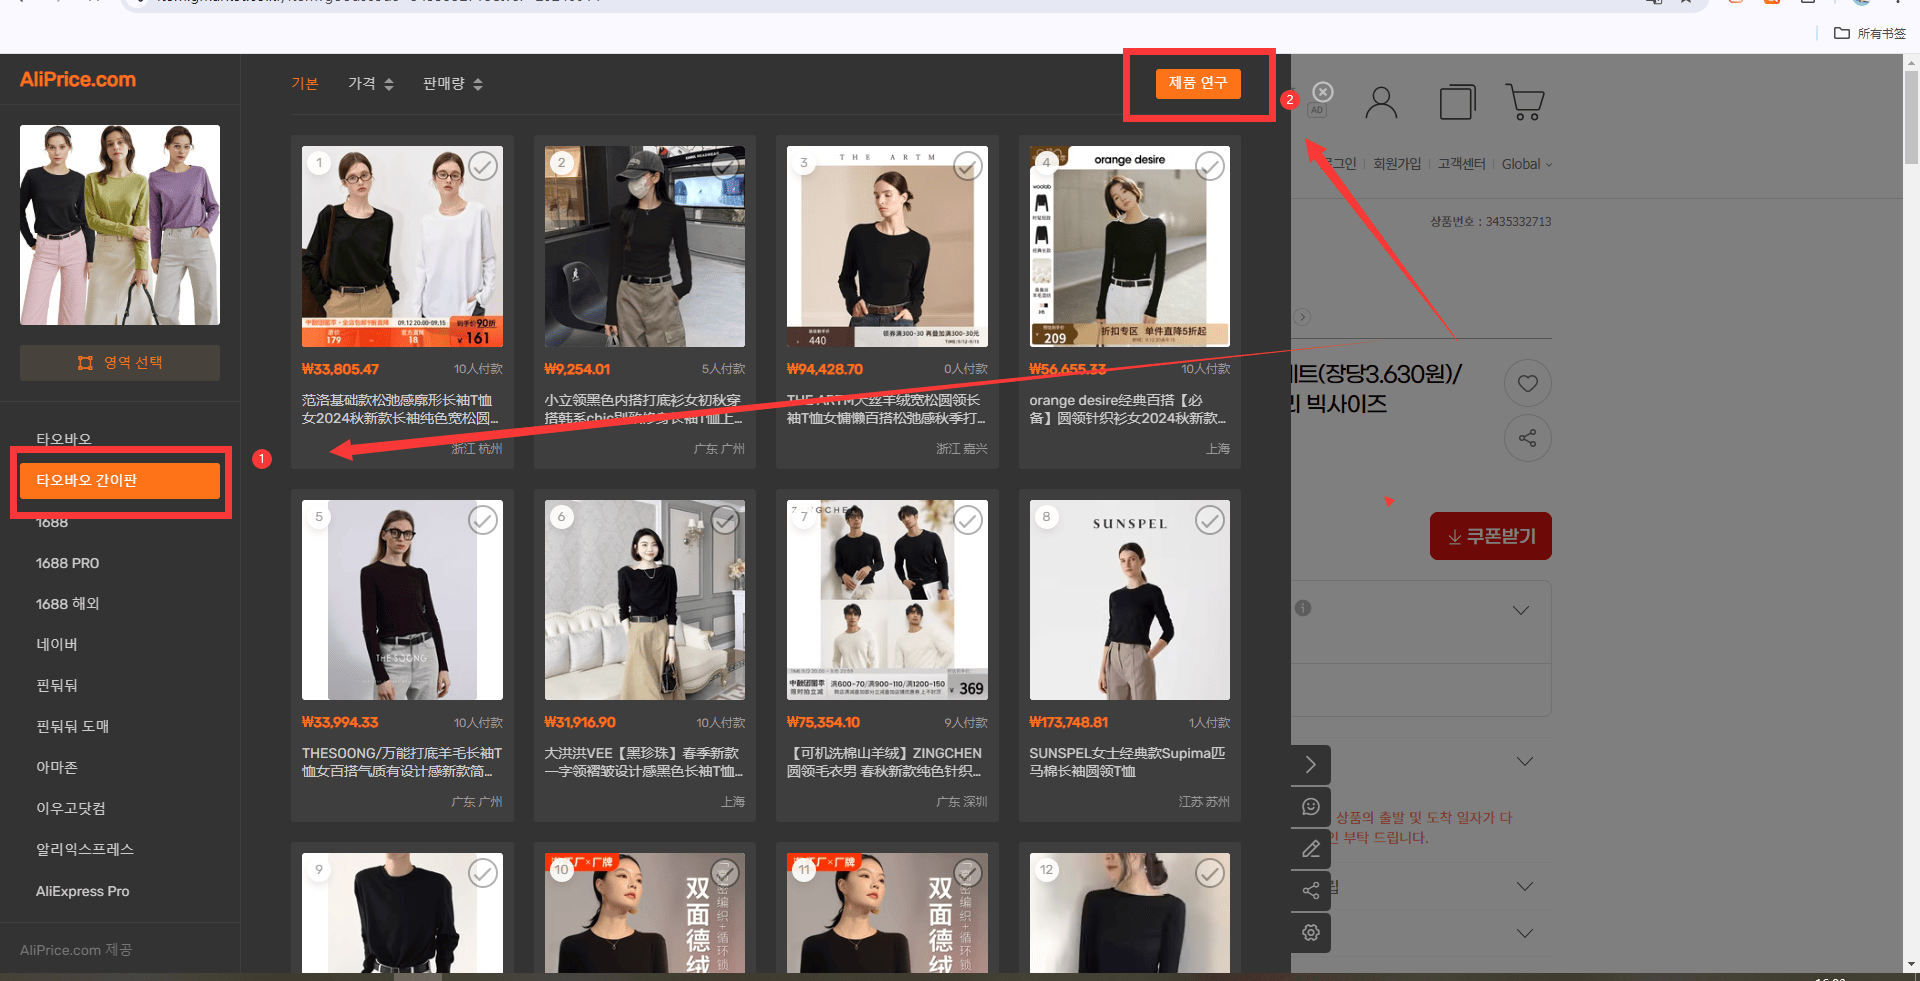Open the chat smiley icon in side toolbar
Screen dimensions: 1920x981
click(x=1310, y=807)
